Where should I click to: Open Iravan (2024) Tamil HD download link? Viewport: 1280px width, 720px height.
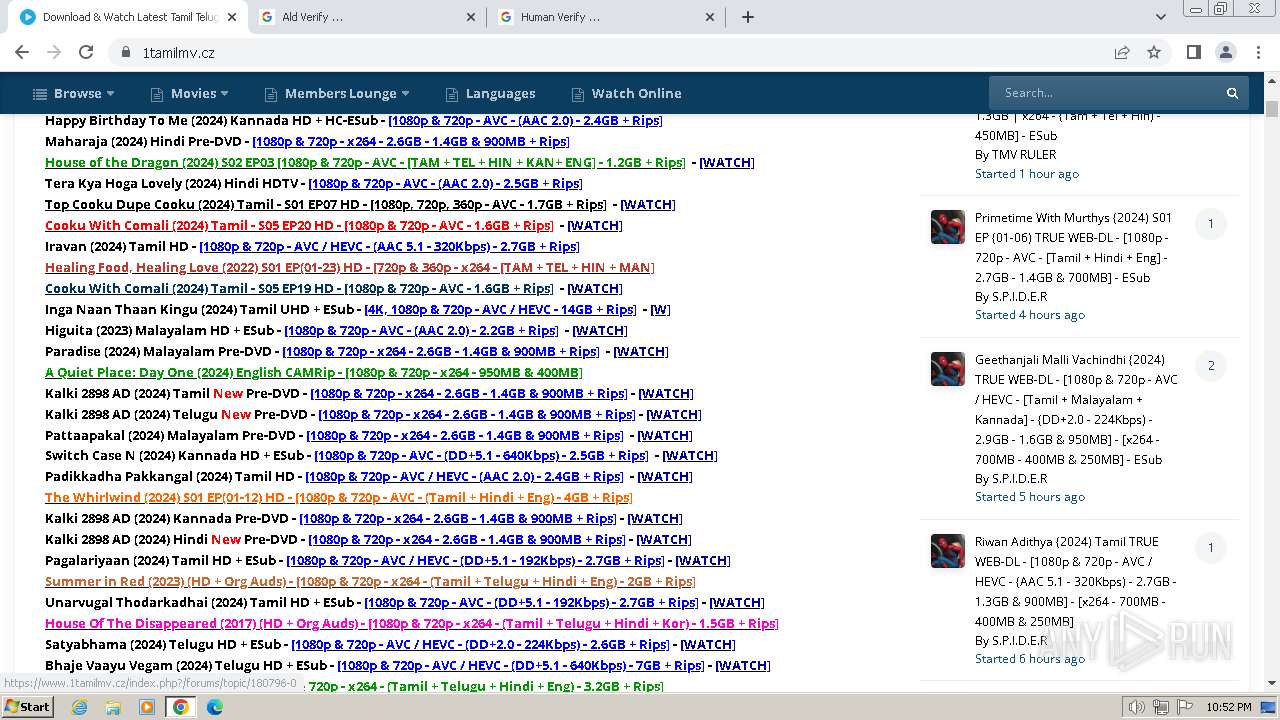[390, 246]
